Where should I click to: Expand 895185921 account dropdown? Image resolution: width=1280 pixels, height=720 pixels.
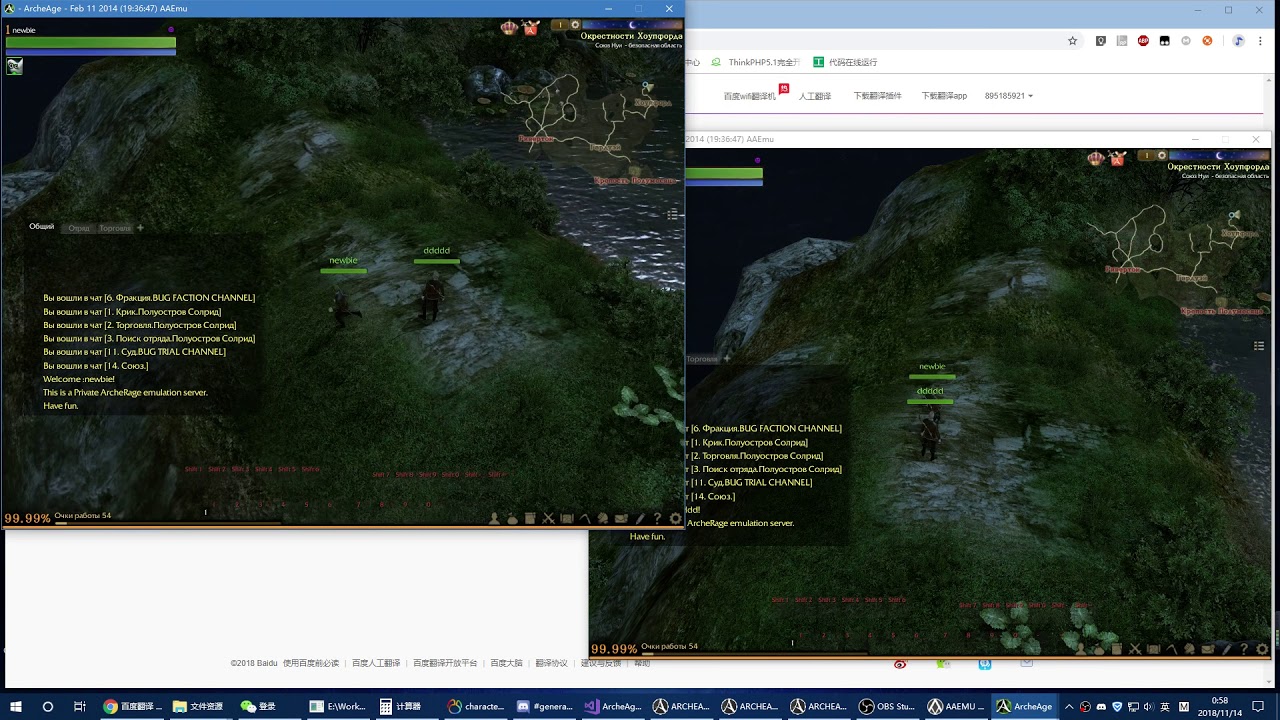click(x=1008, y=96)
